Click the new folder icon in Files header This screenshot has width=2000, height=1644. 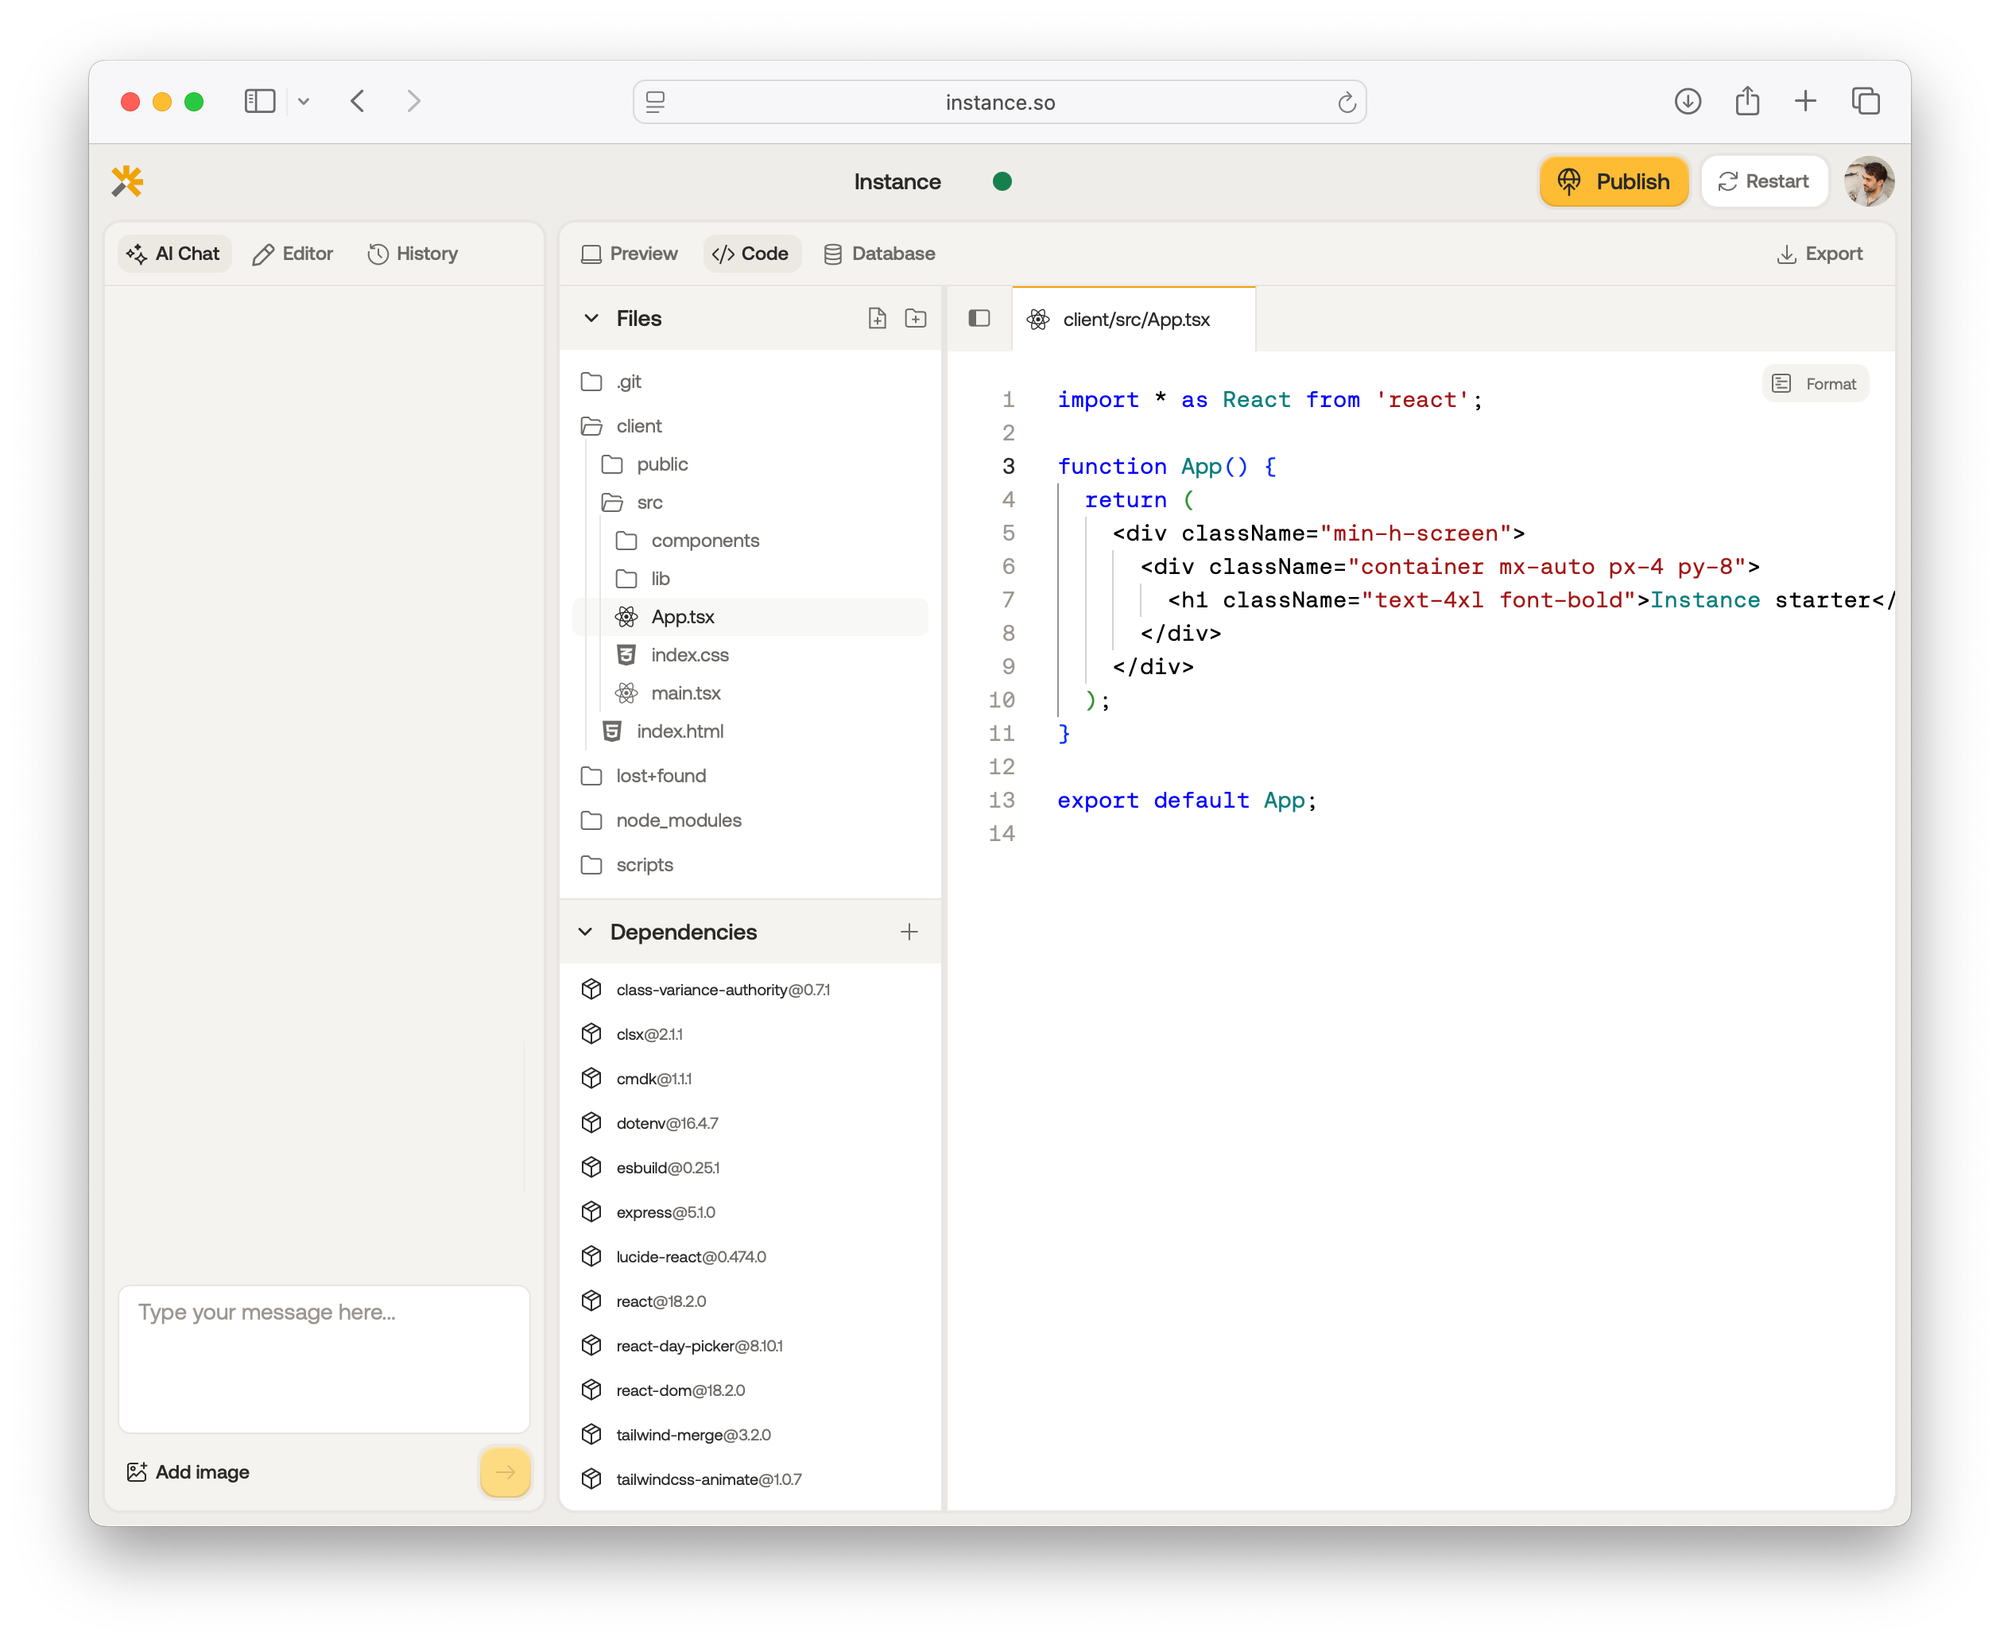pos(915,318)
